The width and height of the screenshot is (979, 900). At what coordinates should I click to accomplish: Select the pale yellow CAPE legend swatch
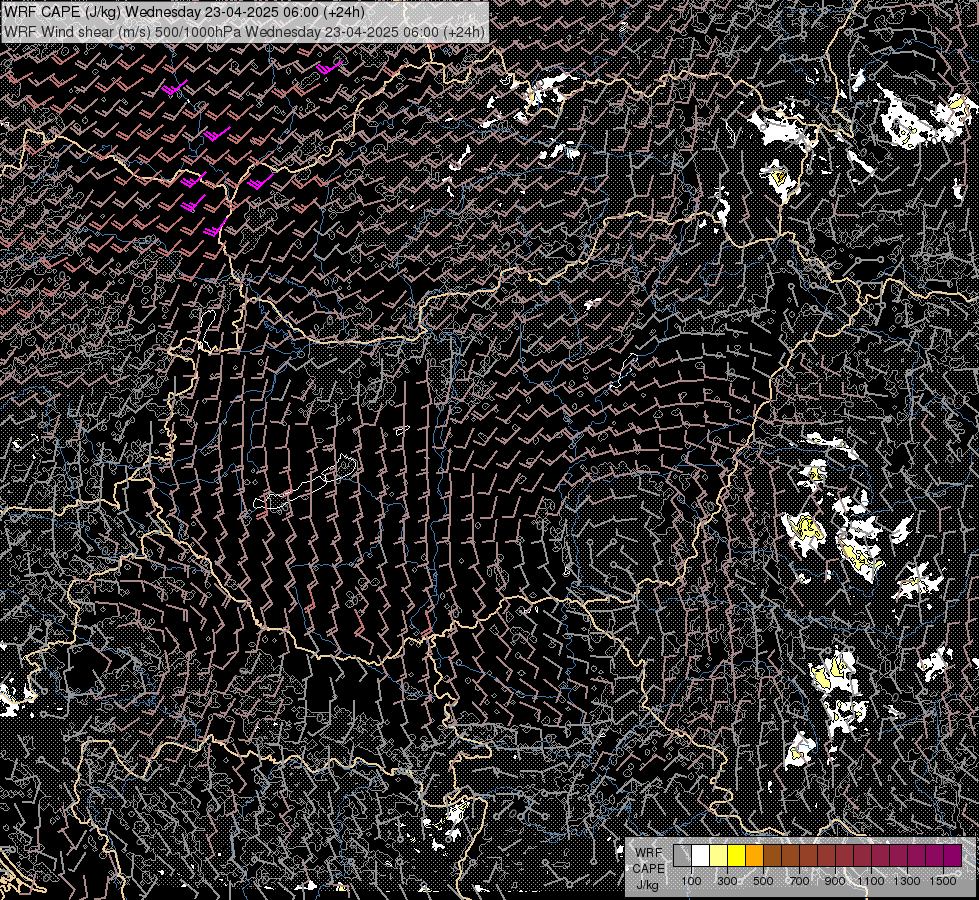coord(719,856)
